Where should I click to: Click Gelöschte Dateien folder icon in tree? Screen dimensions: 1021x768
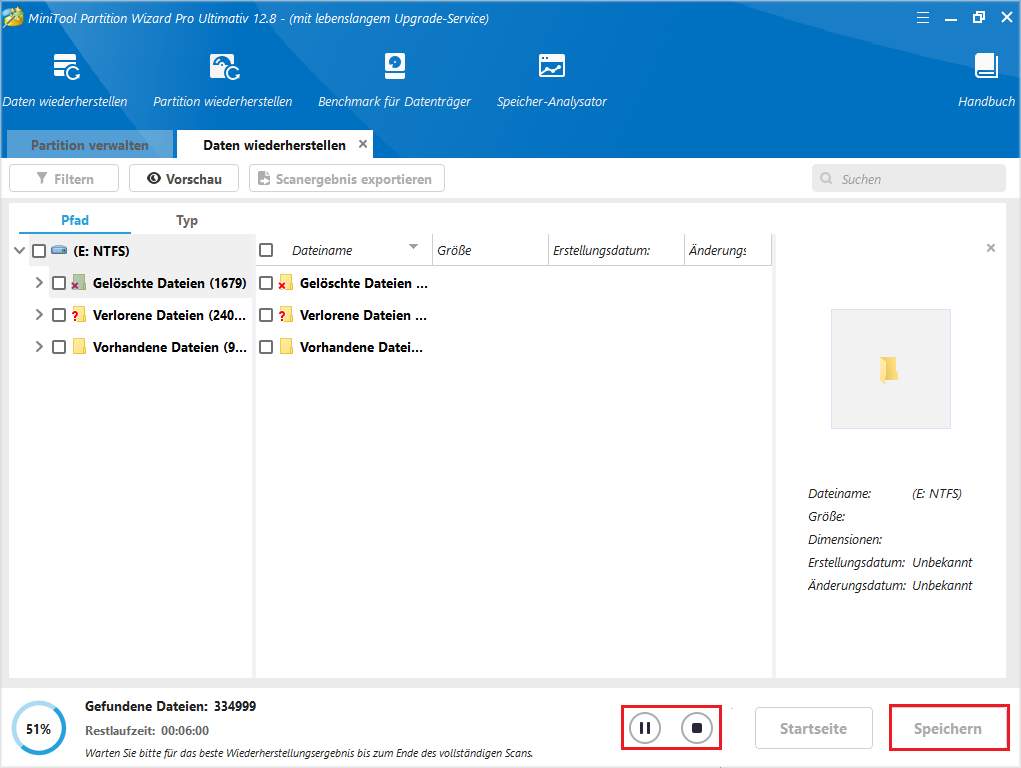tap(79, 283)
